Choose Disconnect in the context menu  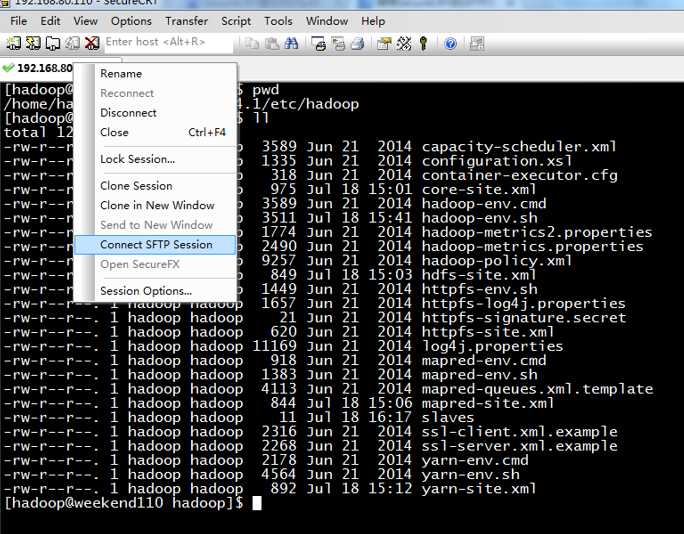[155, 113]
